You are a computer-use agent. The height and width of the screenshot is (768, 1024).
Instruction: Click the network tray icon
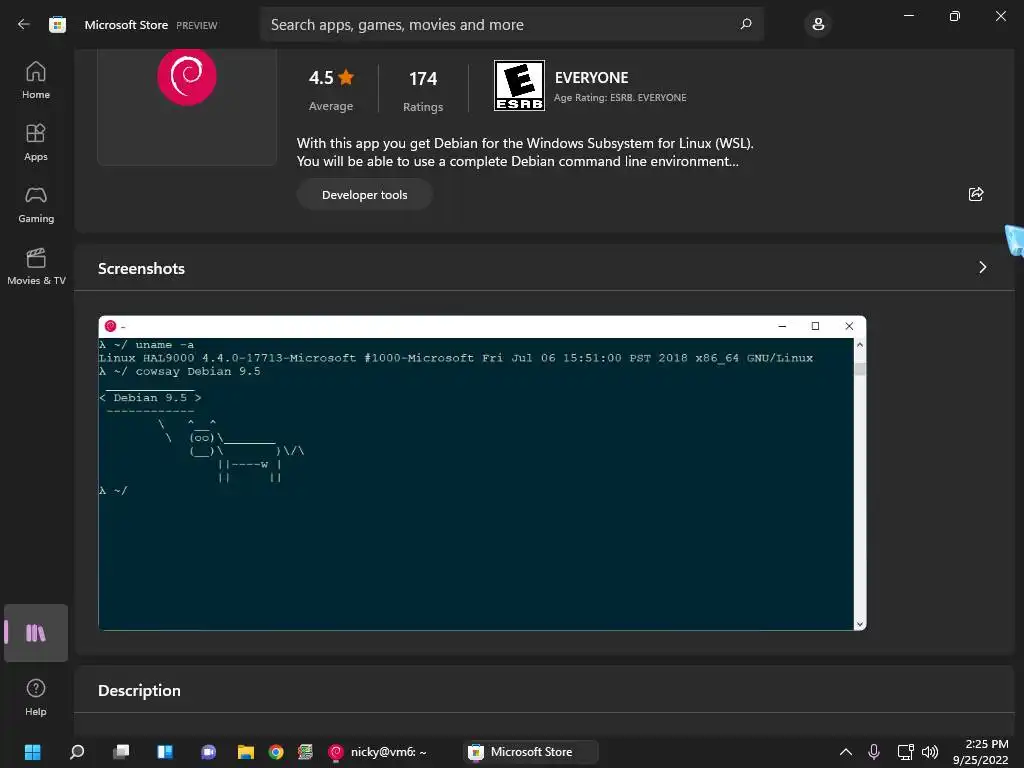click(x=905, y=752)
